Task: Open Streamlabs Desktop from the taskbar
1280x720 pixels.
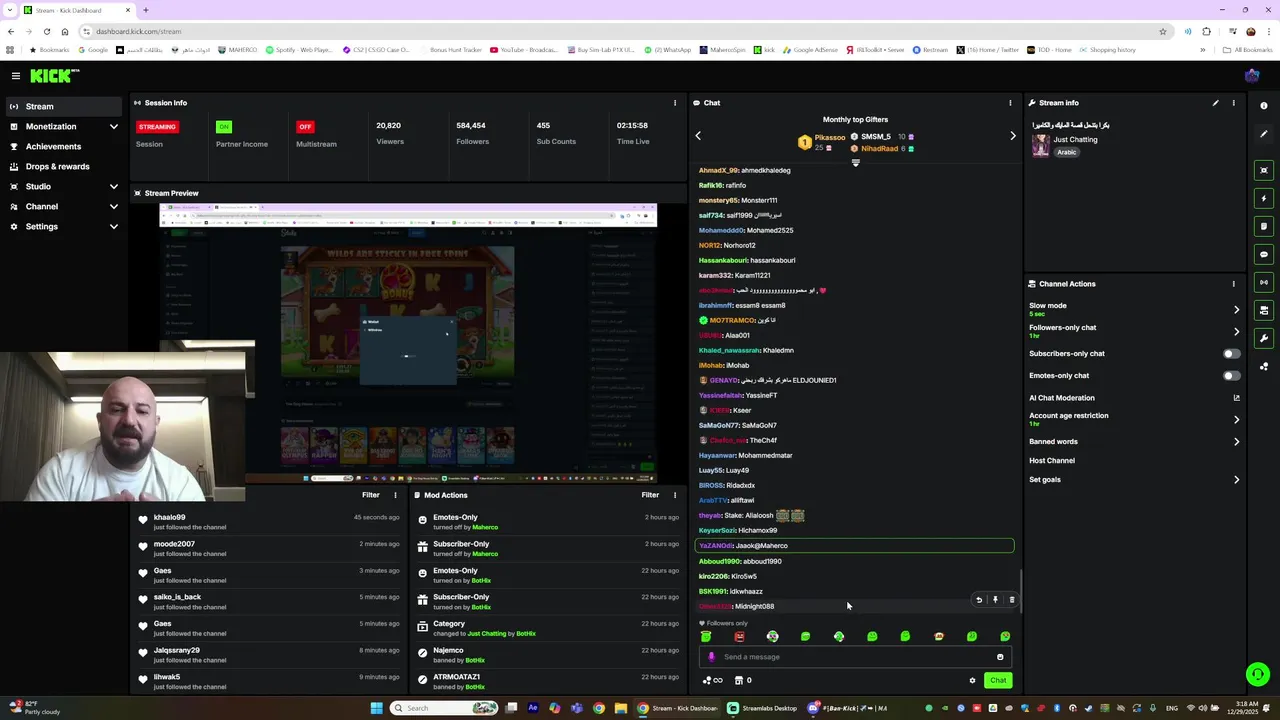Action: point(763,708)
